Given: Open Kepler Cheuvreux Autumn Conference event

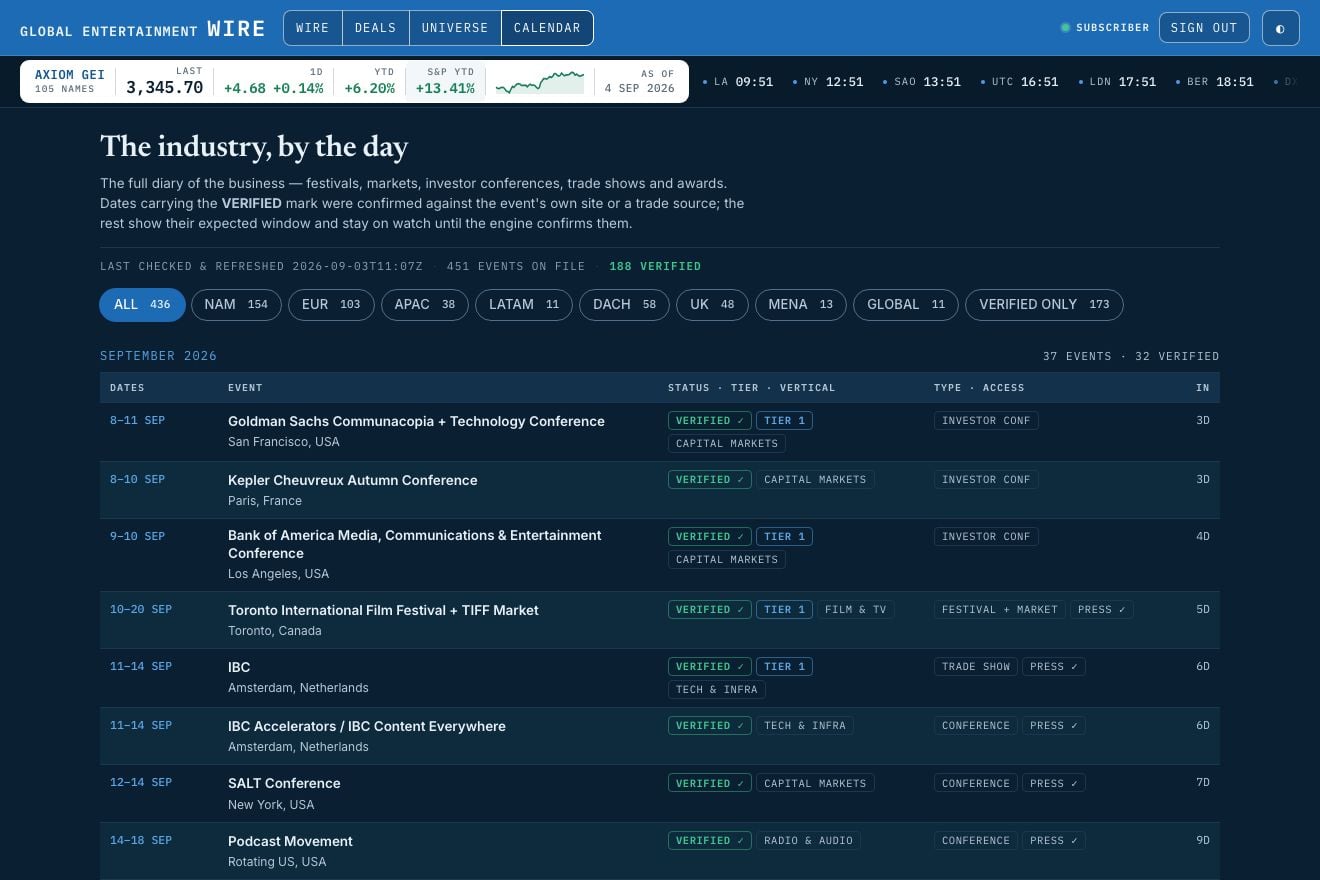Looking at the screenshot, I should point(353,480).
